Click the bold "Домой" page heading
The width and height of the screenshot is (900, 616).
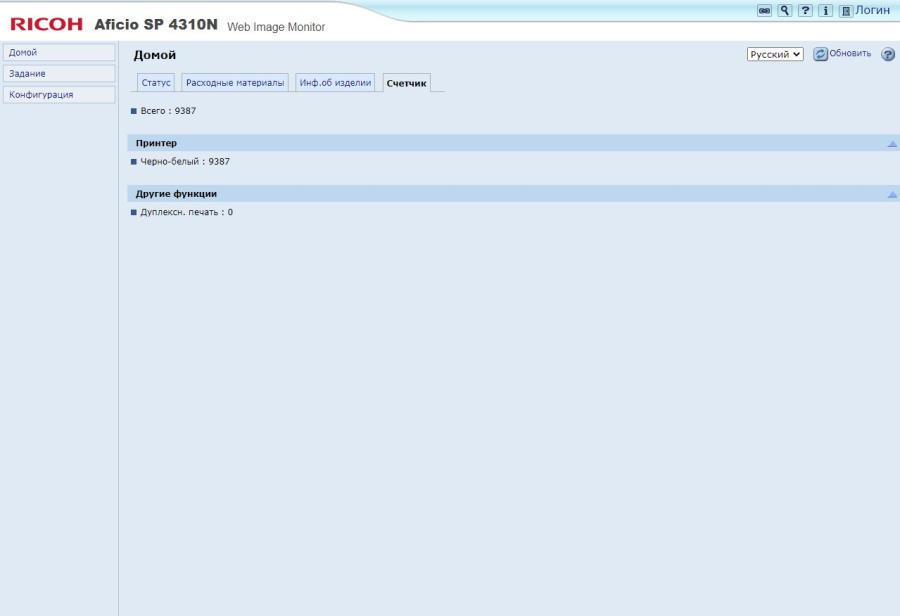pos(155,55)
